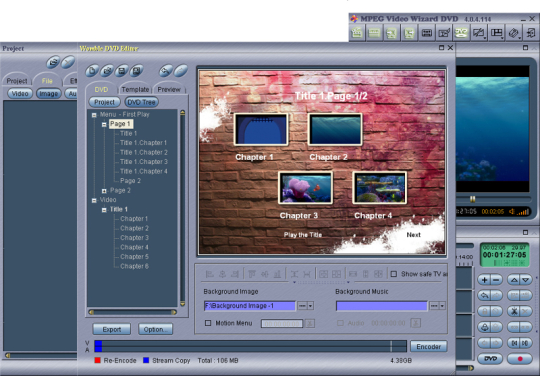This screenshot has width=540, height=376.
Task: Collapse the Title 1 video node
Action: point(104,210)
